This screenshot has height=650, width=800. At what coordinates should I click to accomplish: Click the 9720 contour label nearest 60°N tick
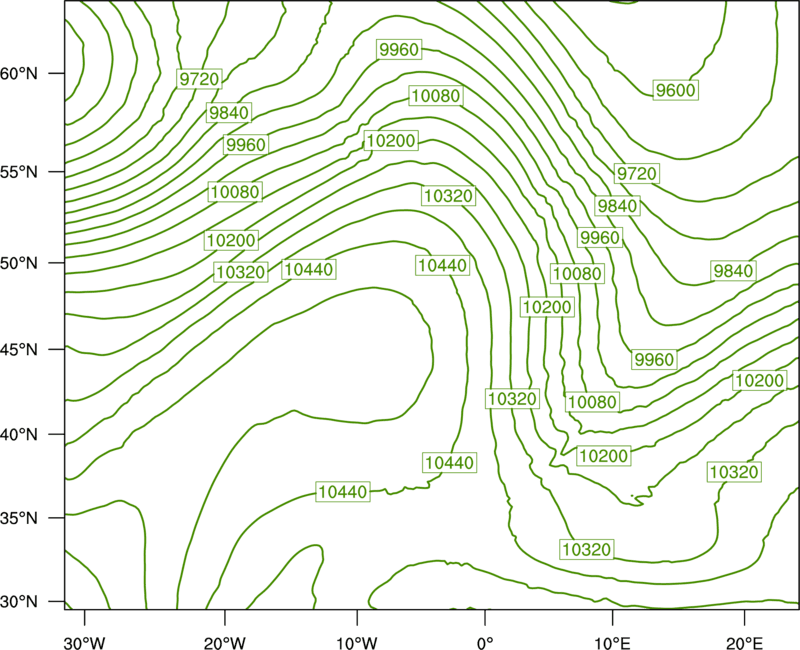pyautogui.click(x=199, y=79)
